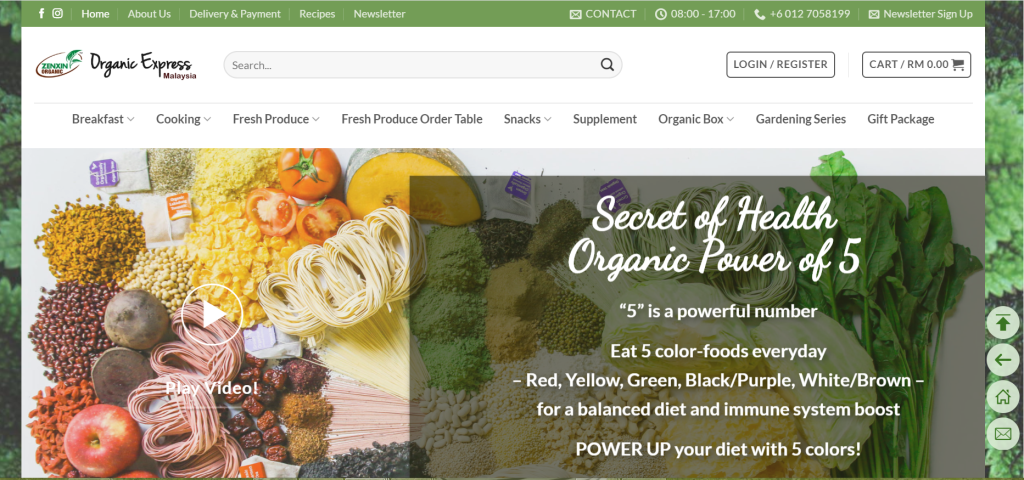This screenshot has height=480, width=1024.
Task: Click the Newsletter Sign Up link
Action: [x=920, y=14]
